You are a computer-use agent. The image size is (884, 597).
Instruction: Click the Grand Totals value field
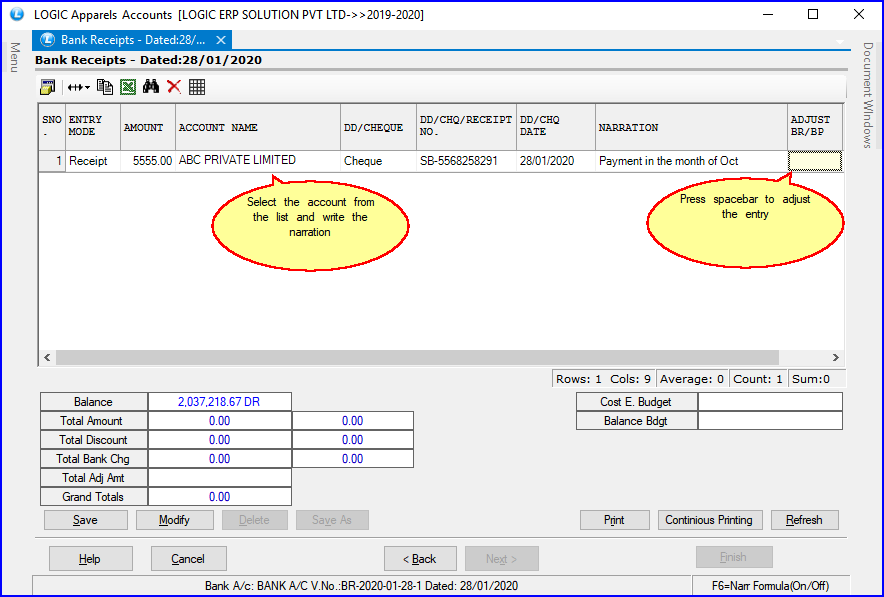coord(219,497)
